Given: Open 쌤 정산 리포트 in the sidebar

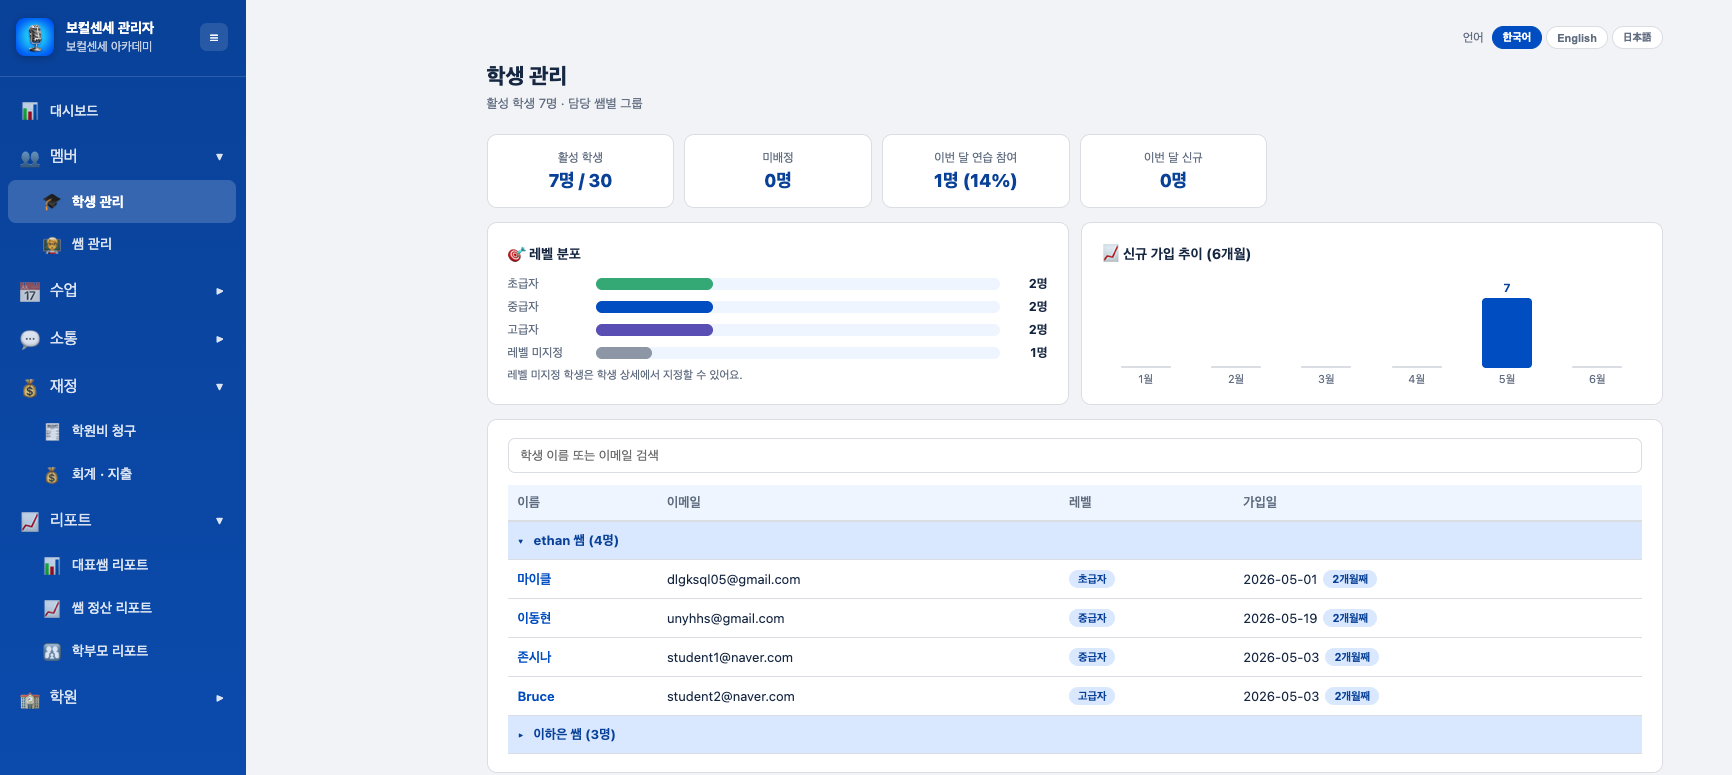Looking at the screenshot, I should (x=122, y=608).
